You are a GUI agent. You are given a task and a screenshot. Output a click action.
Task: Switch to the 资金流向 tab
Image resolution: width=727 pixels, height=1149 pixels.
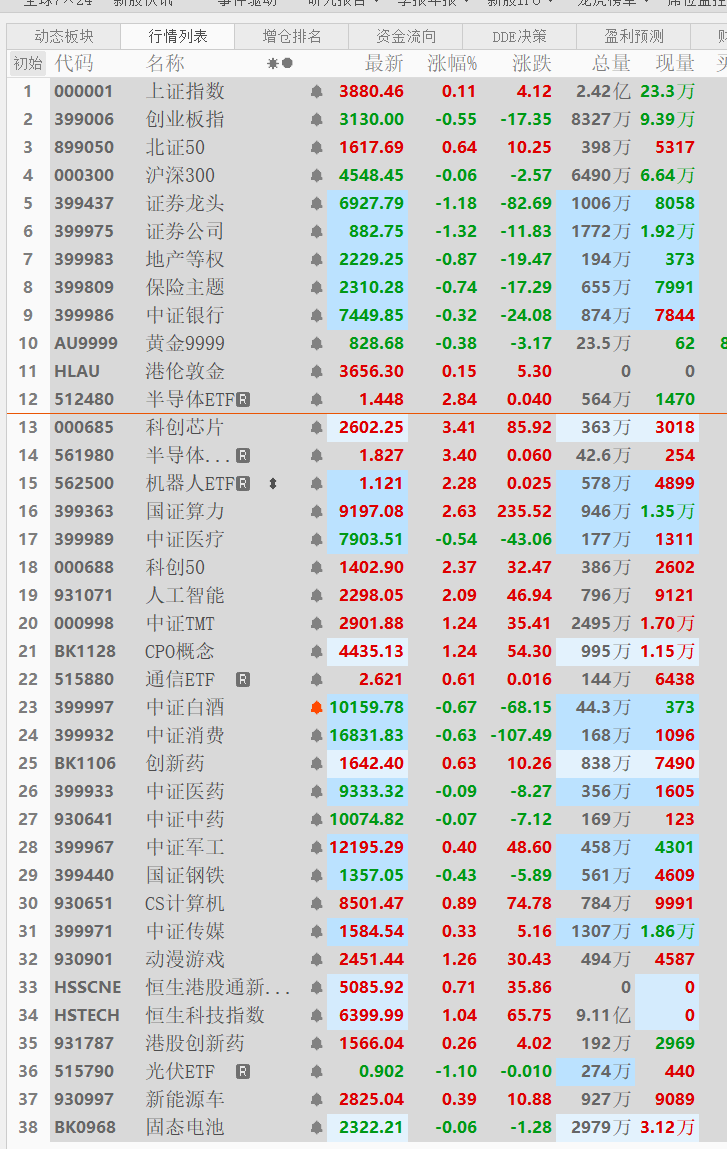pyautogui.click(x=406, y=37)
